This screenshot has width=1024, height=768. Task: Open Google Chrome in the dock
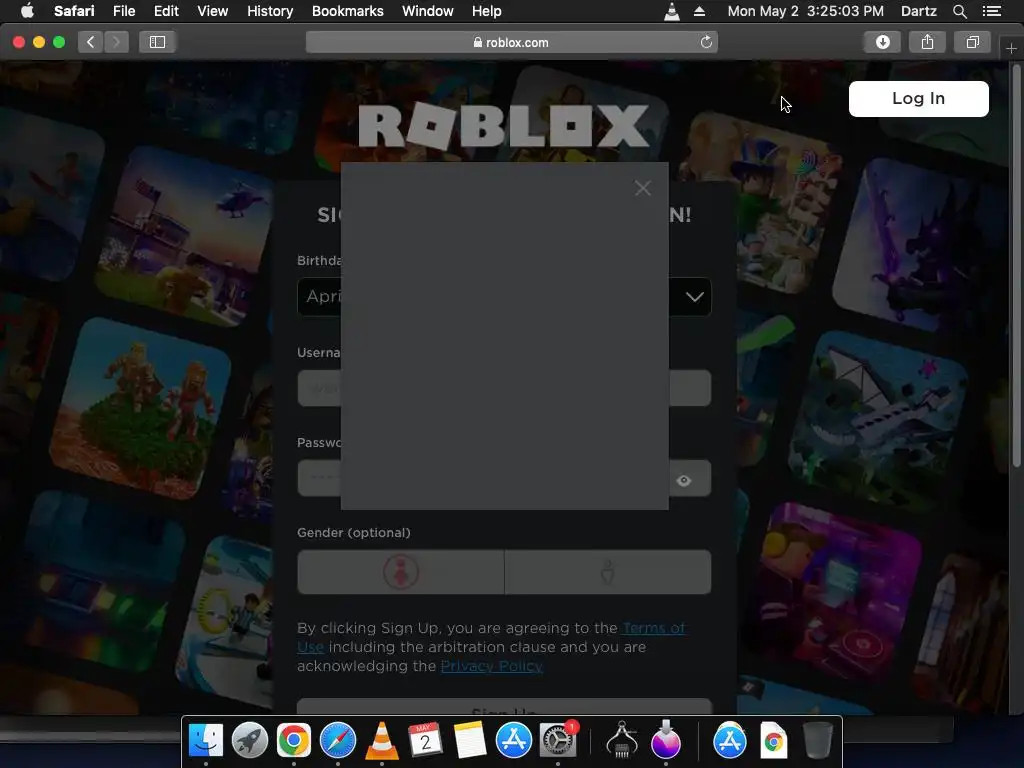[293, 741]
